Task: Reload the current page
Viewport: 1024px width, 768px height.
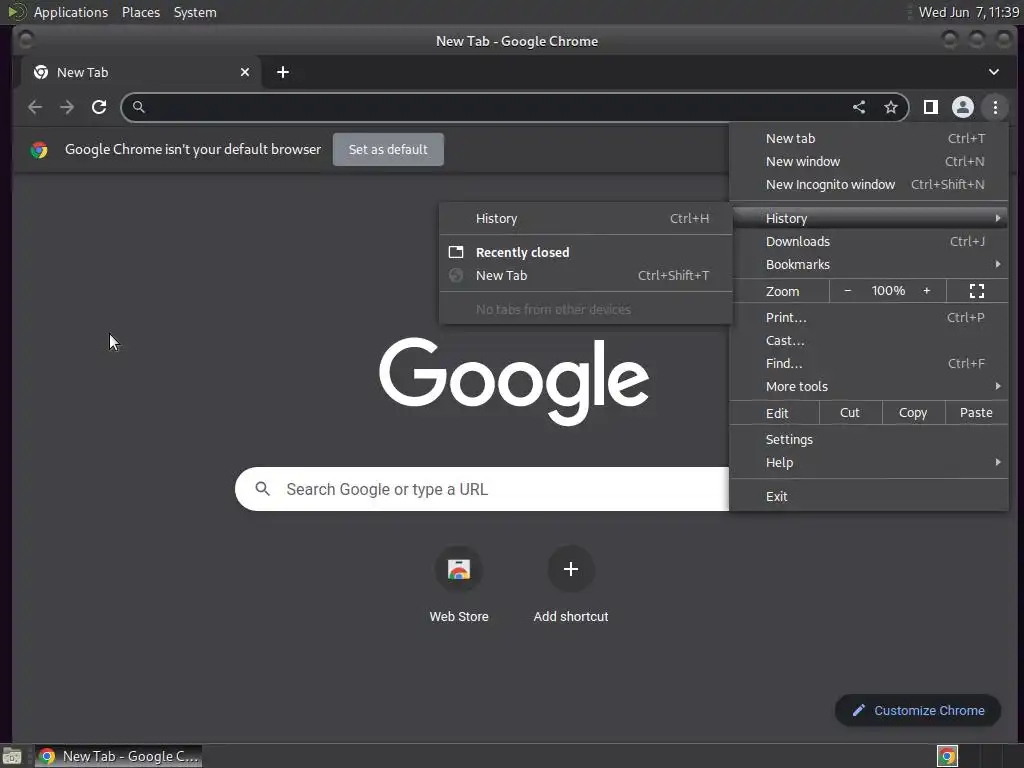Action: (x=99, y=107)
